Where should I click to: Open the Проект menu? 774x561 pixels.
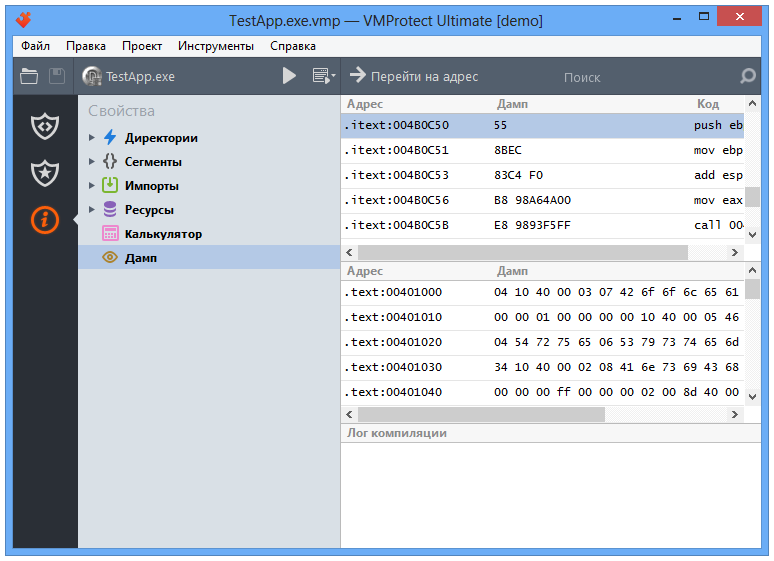(x=142, y=46)
